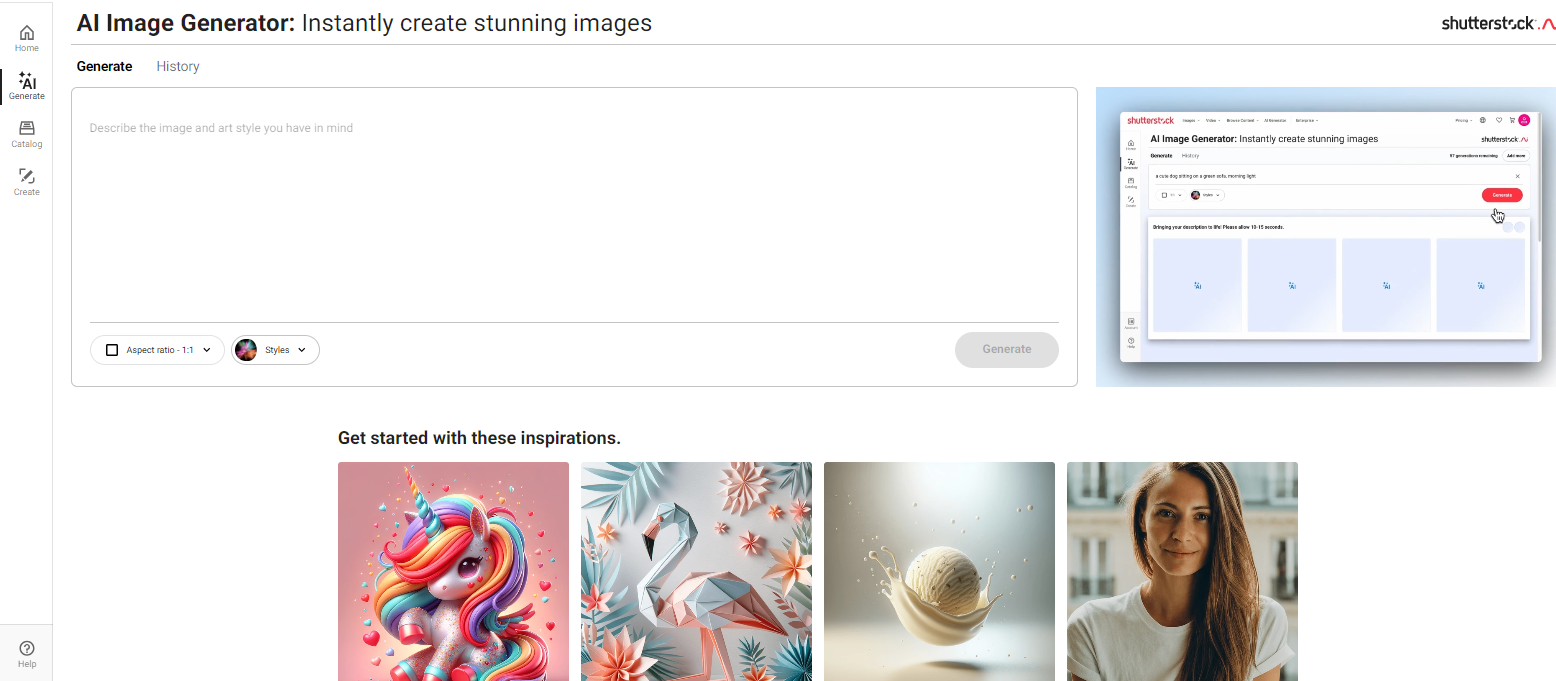Open the Styles dropdown
Screen dimensions: 1556x681
(x=275, y=349)
